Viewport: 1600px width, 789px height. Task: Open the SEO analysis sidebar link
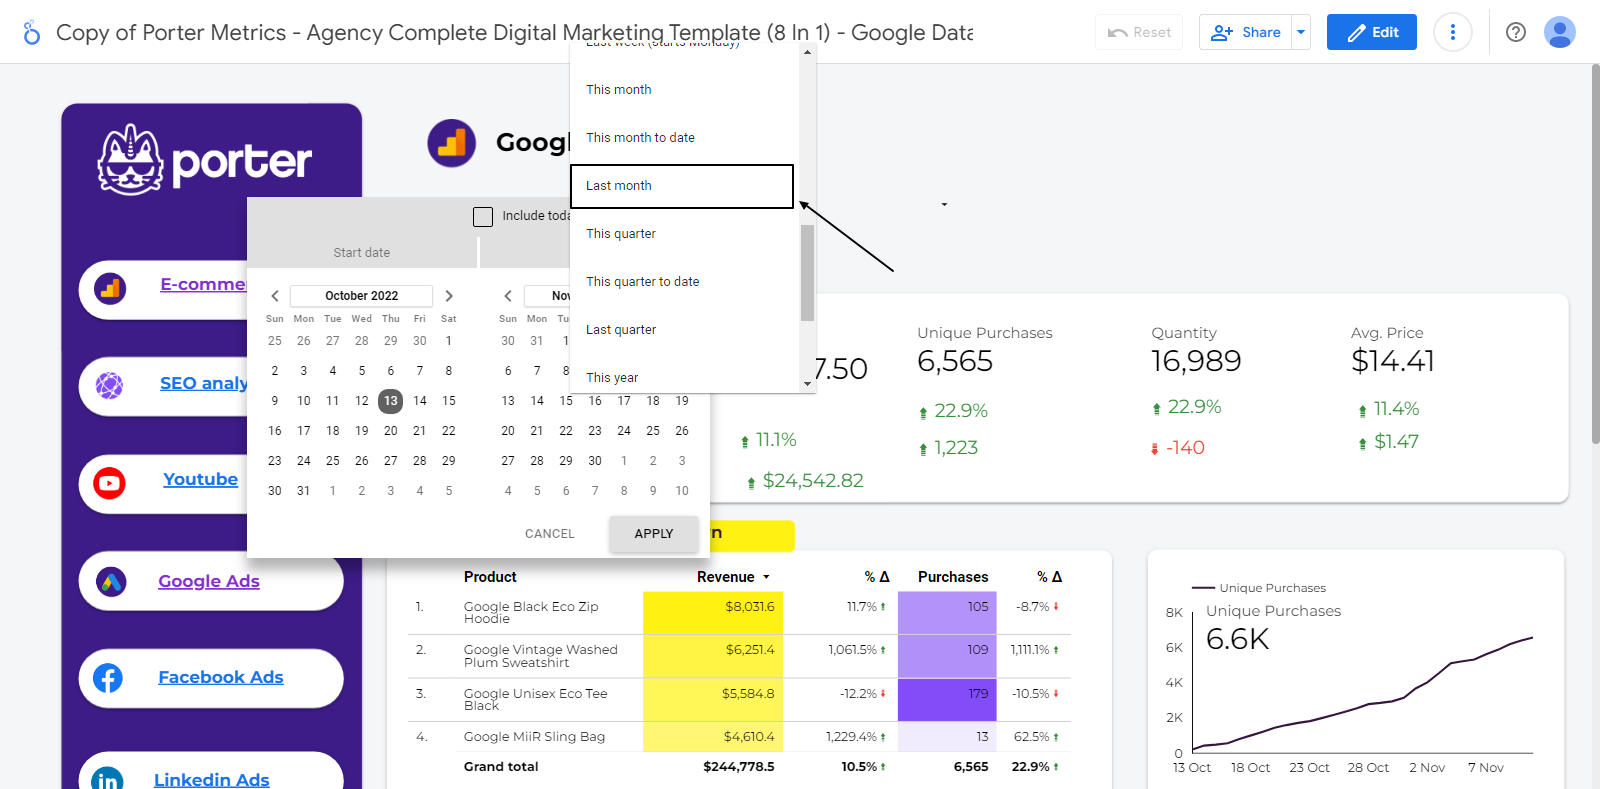pyautogui.click(x=204, y=384)
